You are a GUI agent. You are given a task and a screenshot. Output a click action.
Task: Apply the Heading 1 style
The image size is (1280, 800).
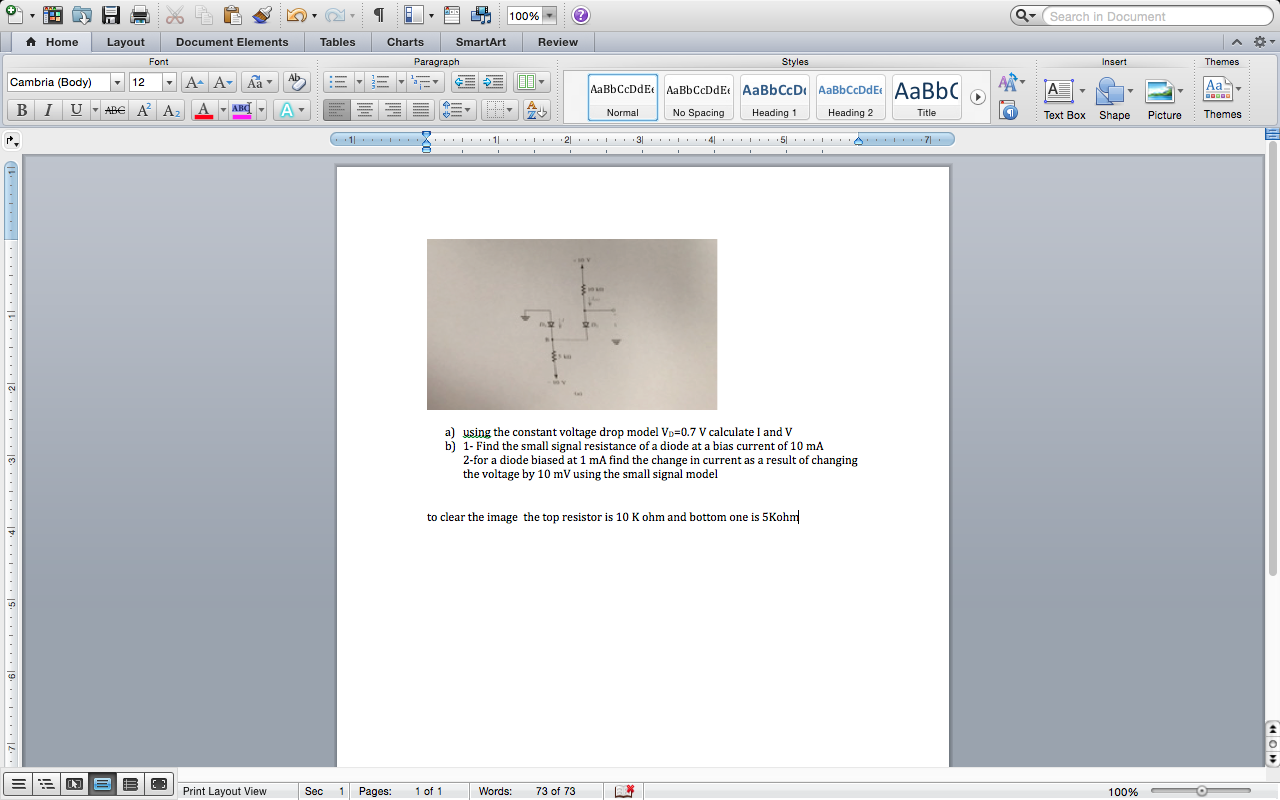point(774,97)
